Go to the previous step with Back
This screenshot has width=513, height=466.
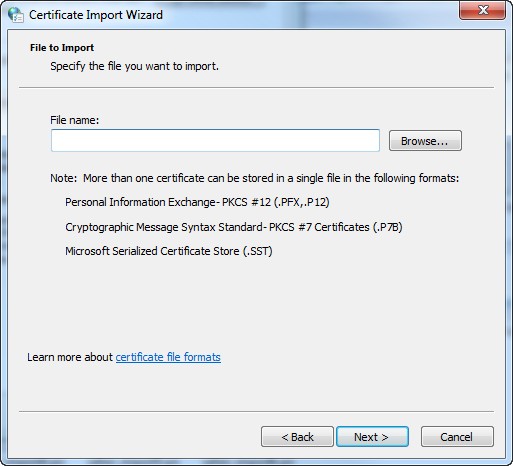[297, 437]
